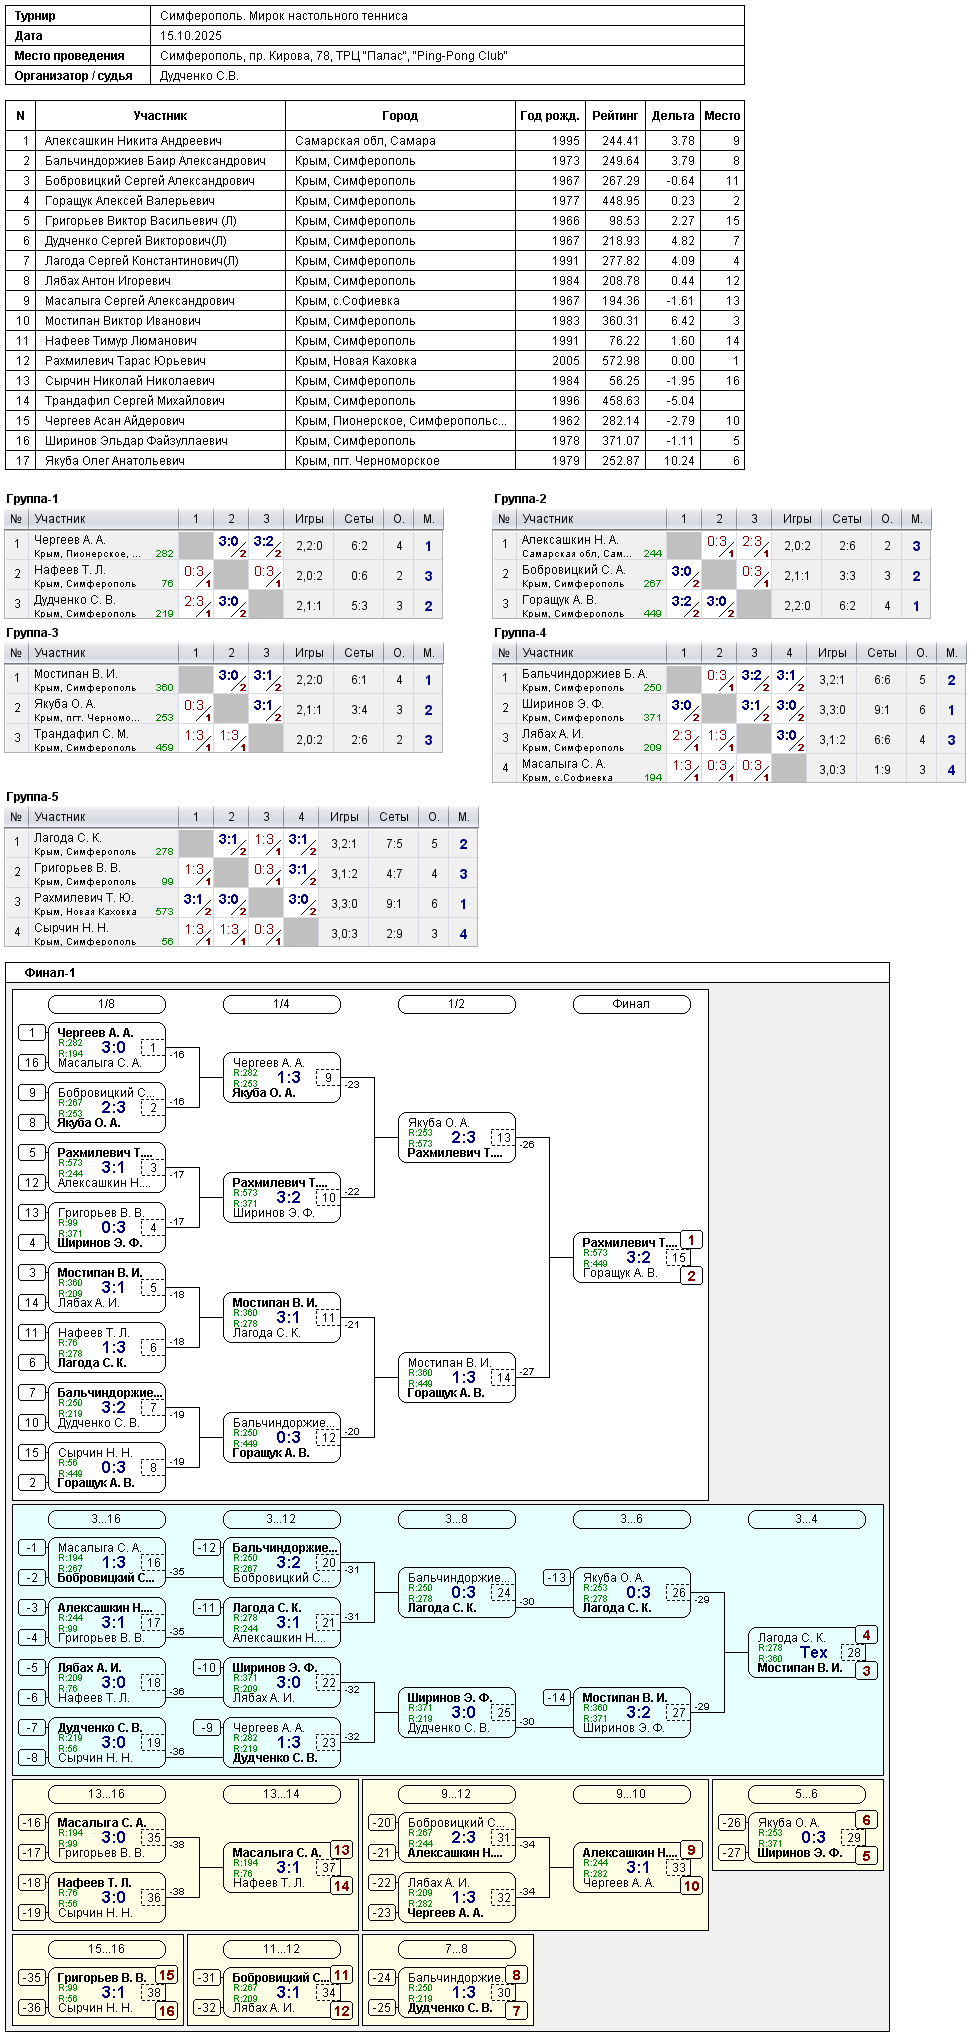Select the 1/8 round label
The width and height of the screenshot is (976, 2037).
106,1004
